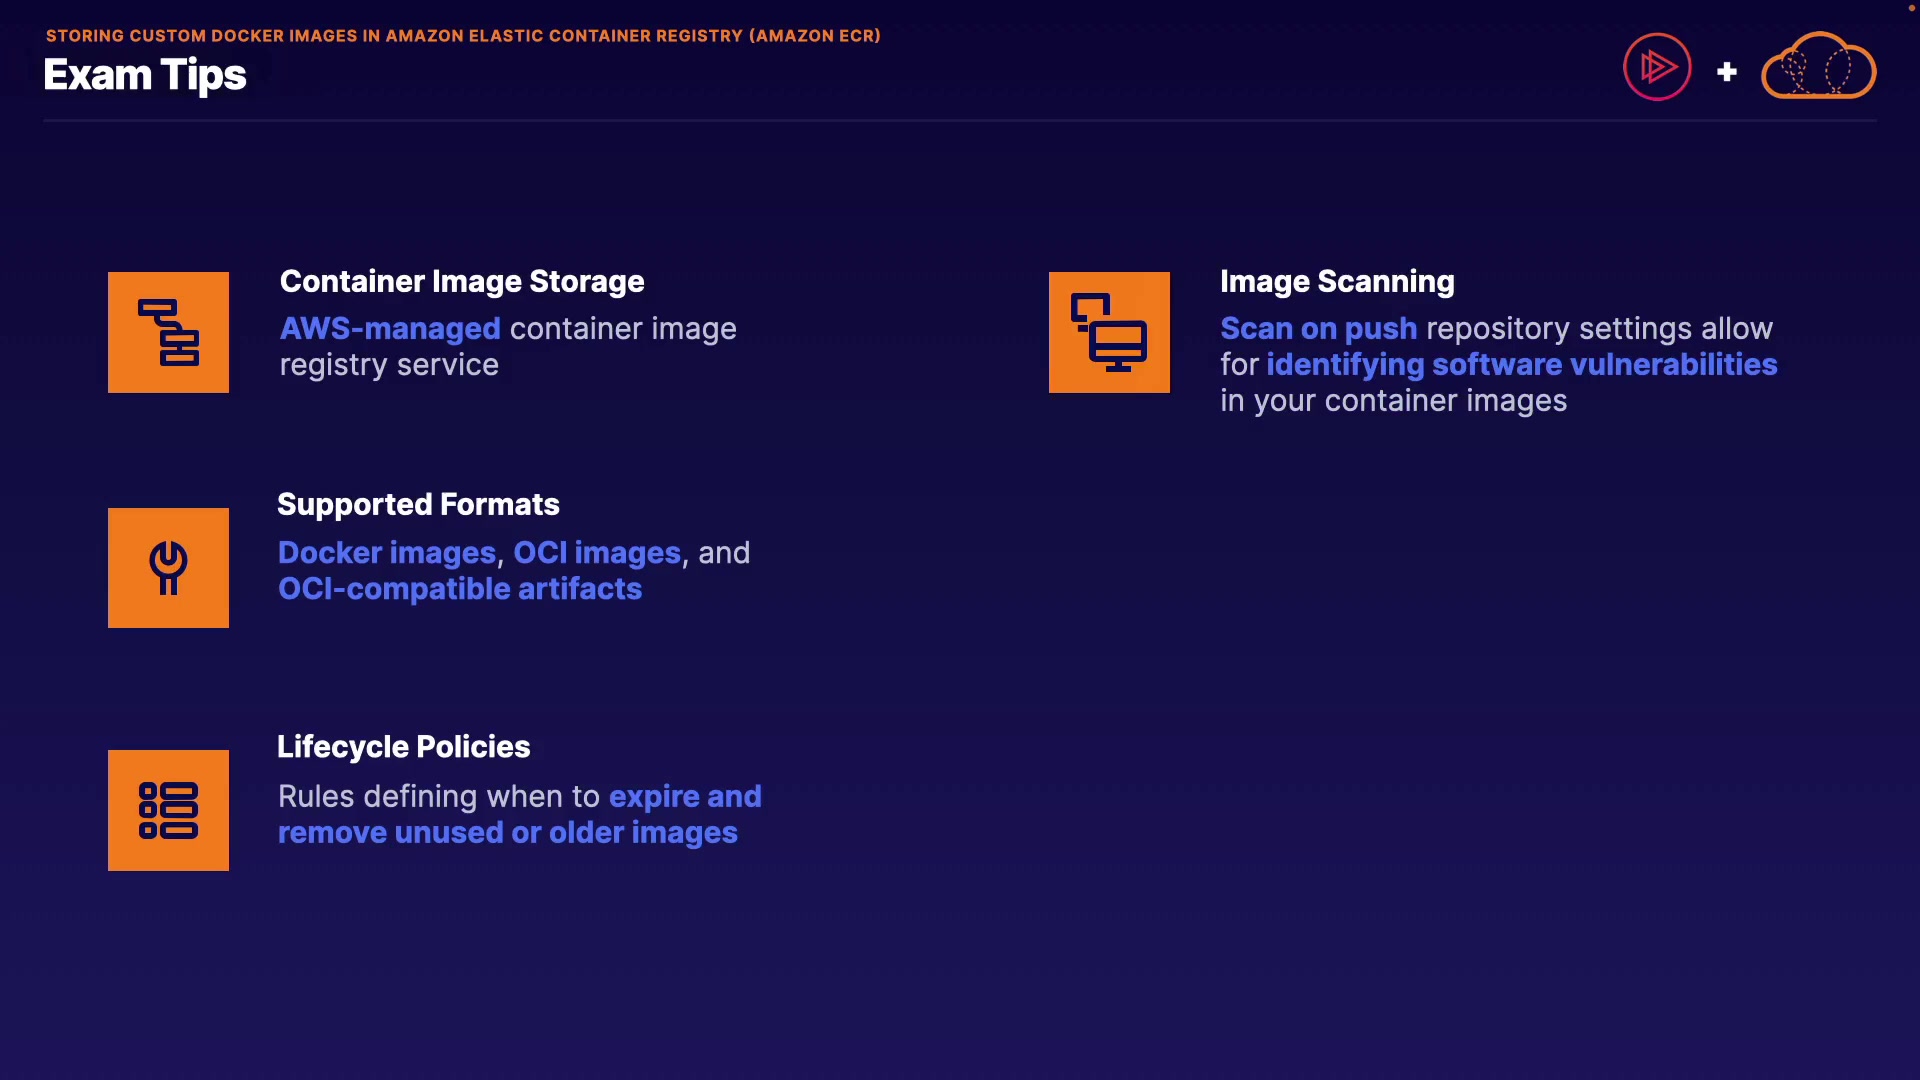Screen dimensions: 1920x1080
Task: Click the AWS-managed highlighted text
Action: pos(390,329)
